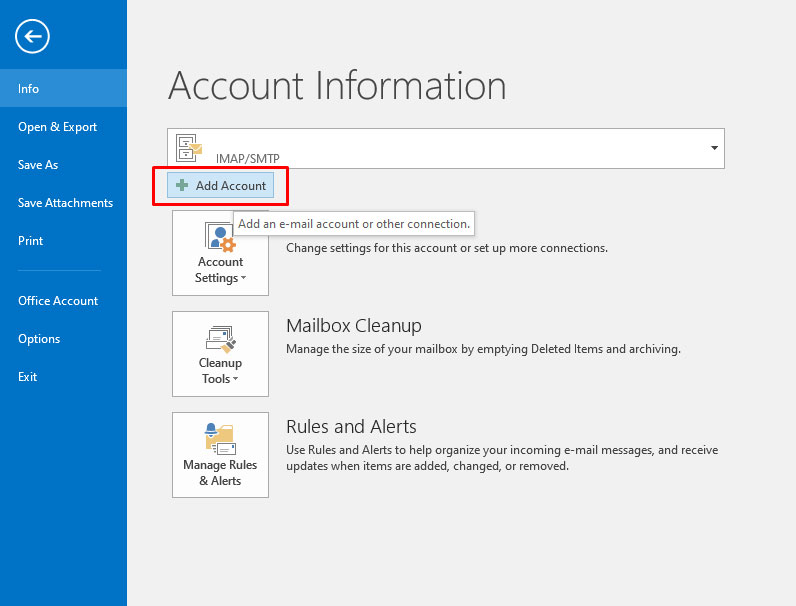This screenshot has height=606, width=796.
Task: Open the Account Settings dropdown button
Action: tap(220, 253)
